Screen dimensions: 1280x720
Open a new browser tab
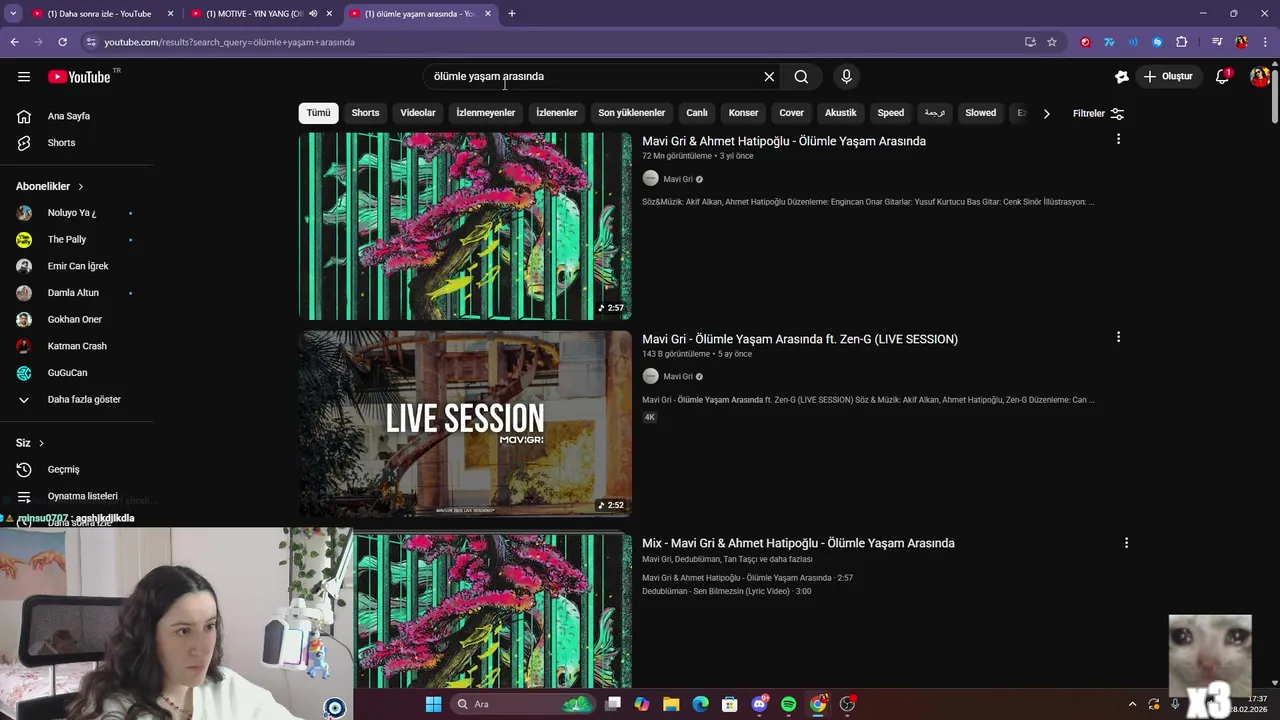pos(511,14)
